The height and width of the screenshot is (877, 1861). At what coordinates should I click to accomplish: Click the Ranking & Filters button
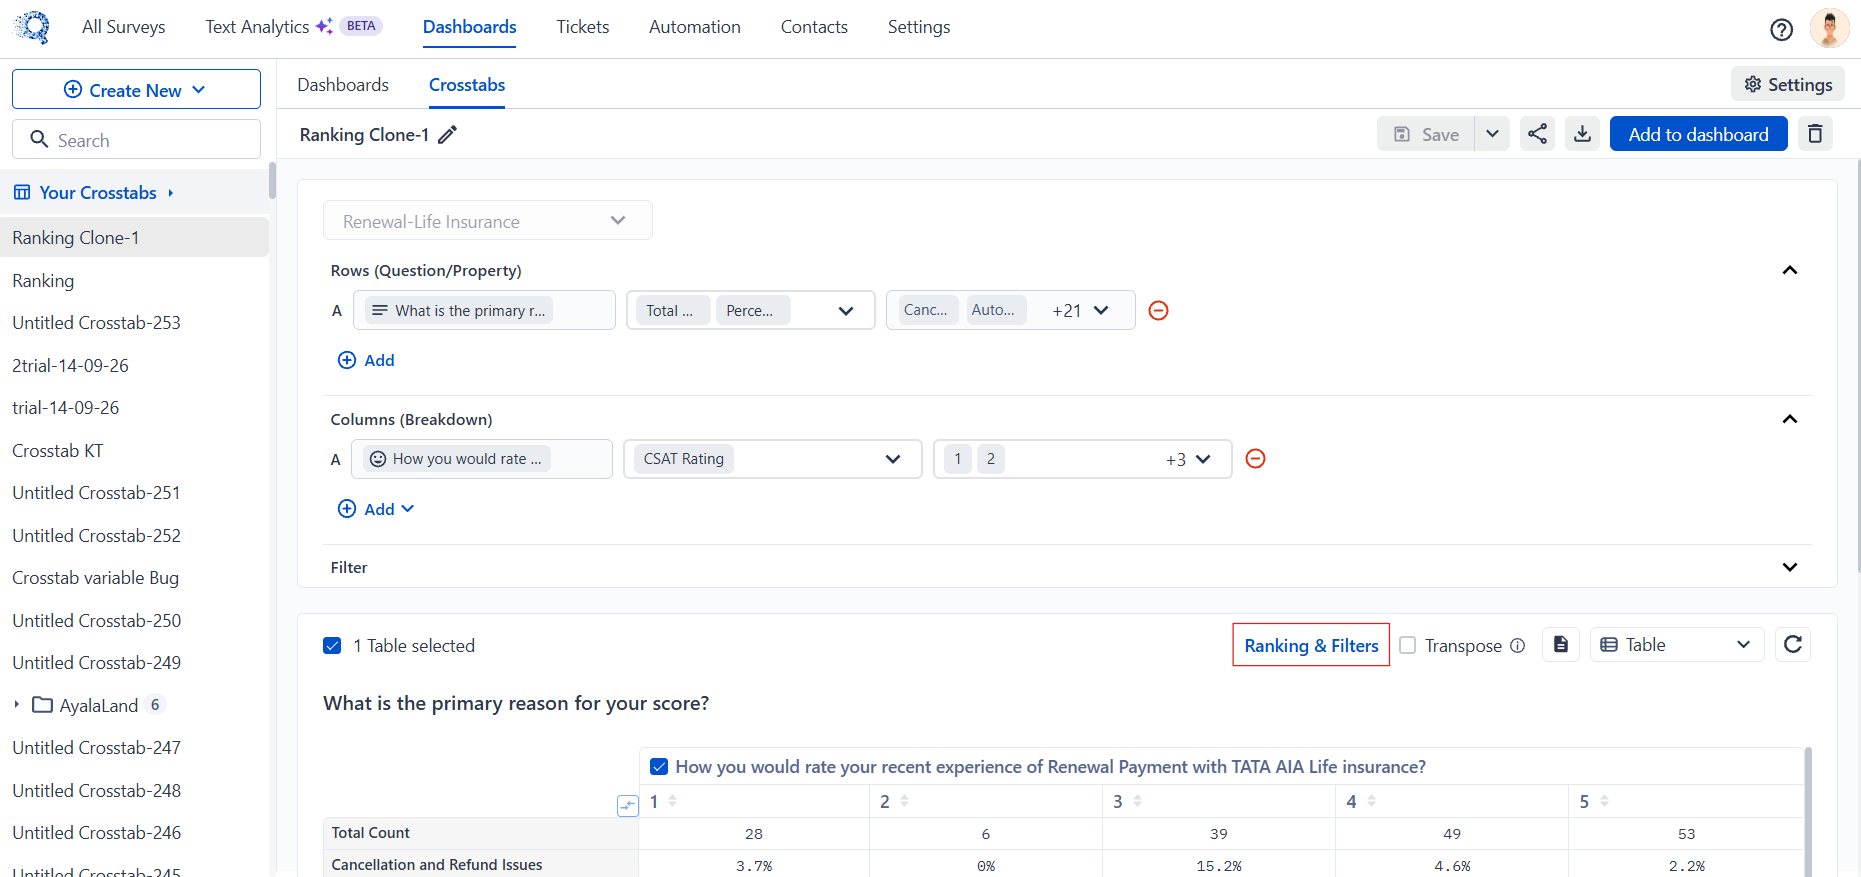[x=1311, y=645]
